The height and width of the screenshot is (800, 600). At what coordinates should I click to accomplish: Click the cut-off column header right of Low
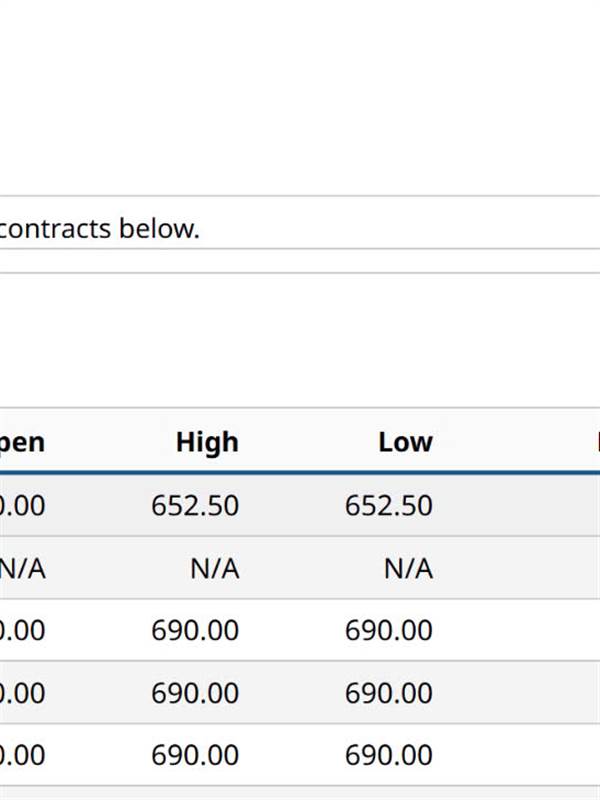click(596, 442)
